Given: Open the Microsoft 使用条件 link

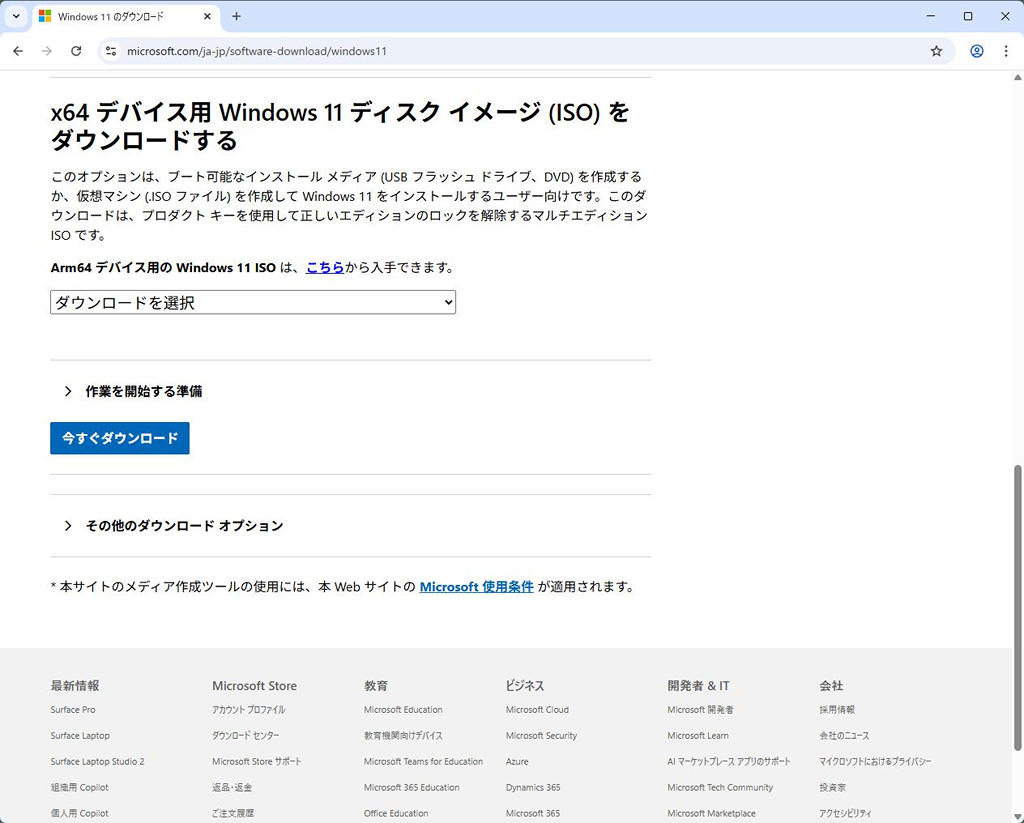Looking at the screenshot, I should [x=476, y=587].
